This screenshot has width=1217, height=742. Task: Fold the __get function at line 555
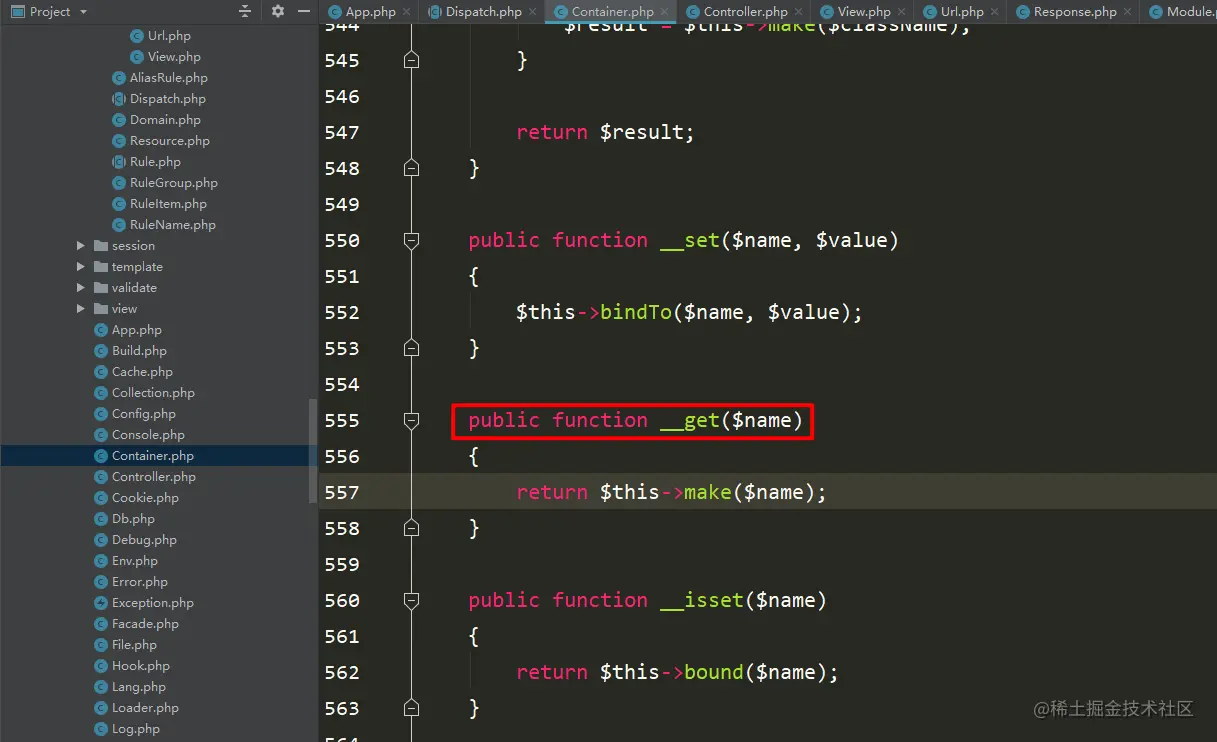(411, 420)
